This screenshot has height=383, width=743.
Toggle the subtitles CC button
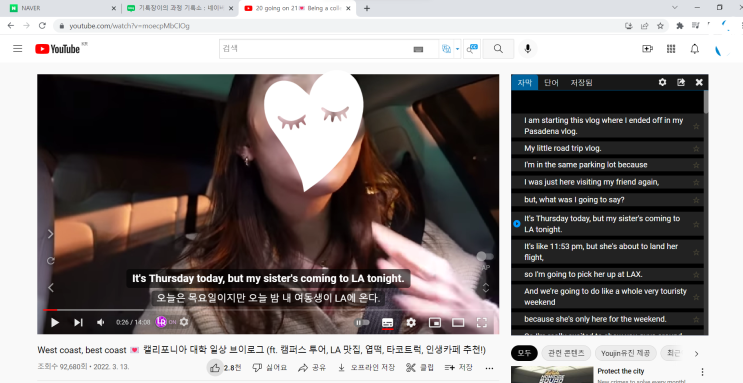coord(387,322)
